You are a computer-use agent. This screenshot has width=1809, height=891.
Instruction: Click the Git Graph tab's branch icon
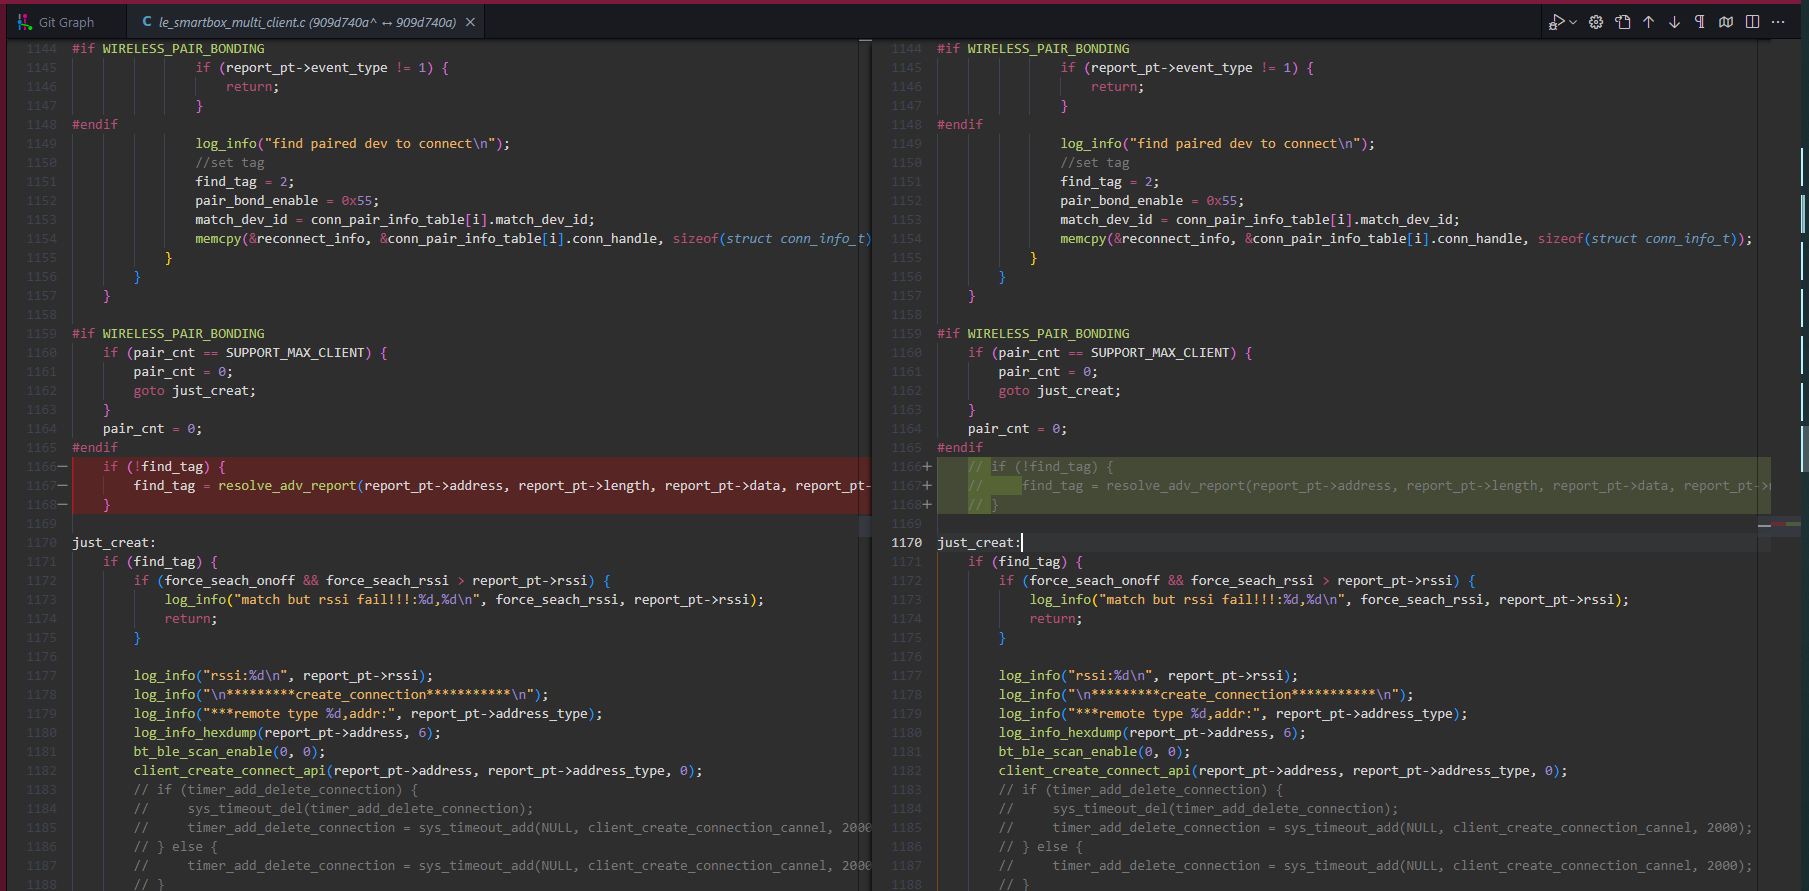click(25, 22)
